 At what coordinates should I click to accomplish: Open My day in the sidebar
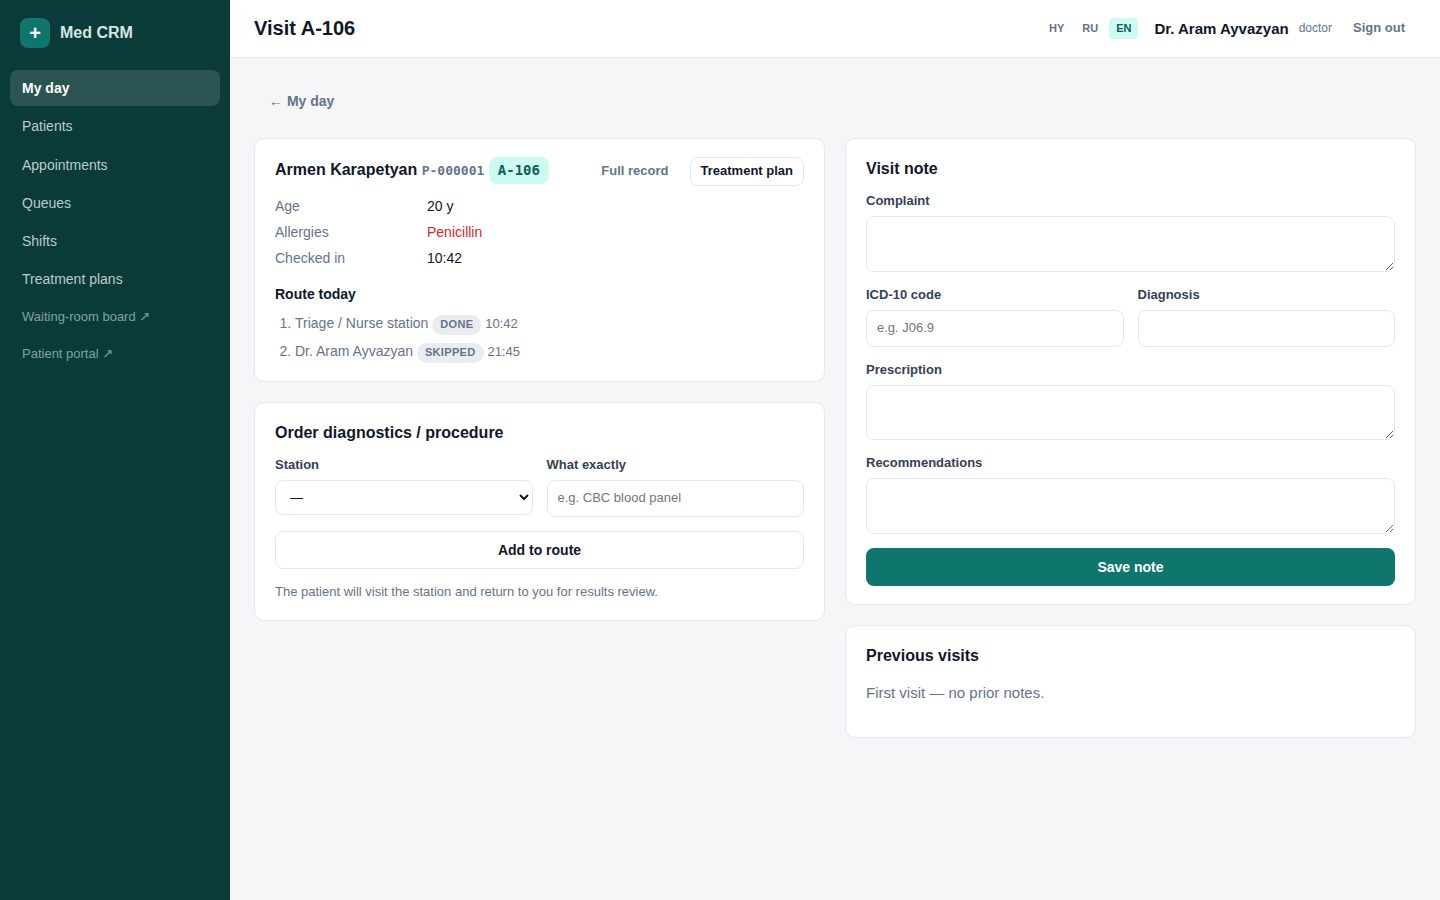[x=115, y=88]
